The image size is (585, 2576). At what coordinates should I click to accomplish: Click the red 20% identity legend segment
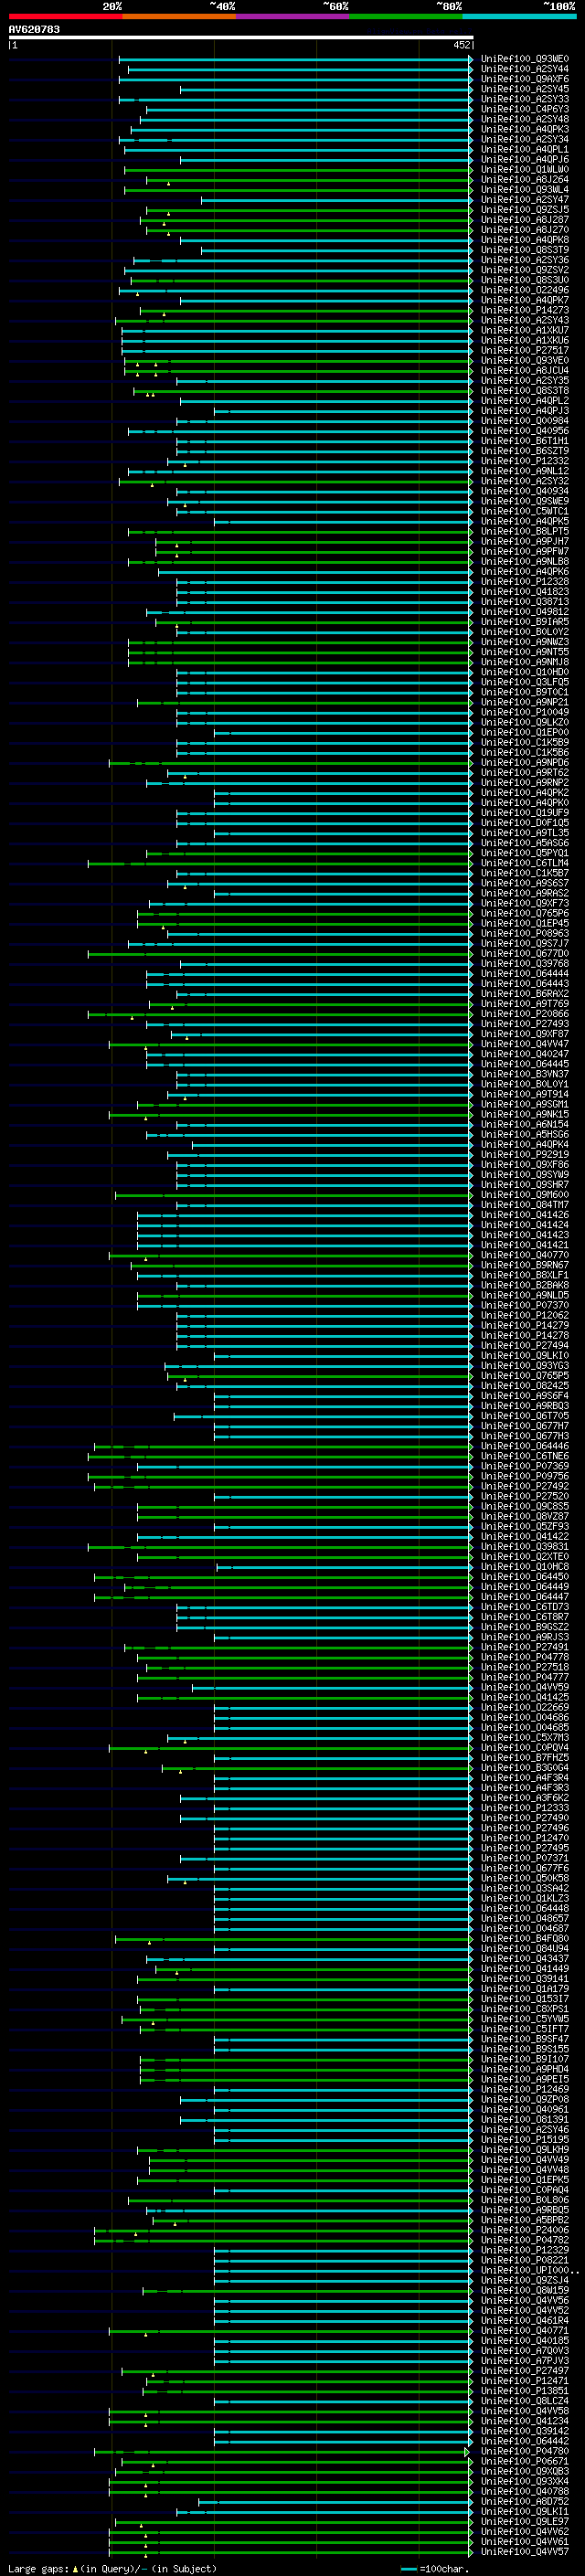(x=65, y=16)
